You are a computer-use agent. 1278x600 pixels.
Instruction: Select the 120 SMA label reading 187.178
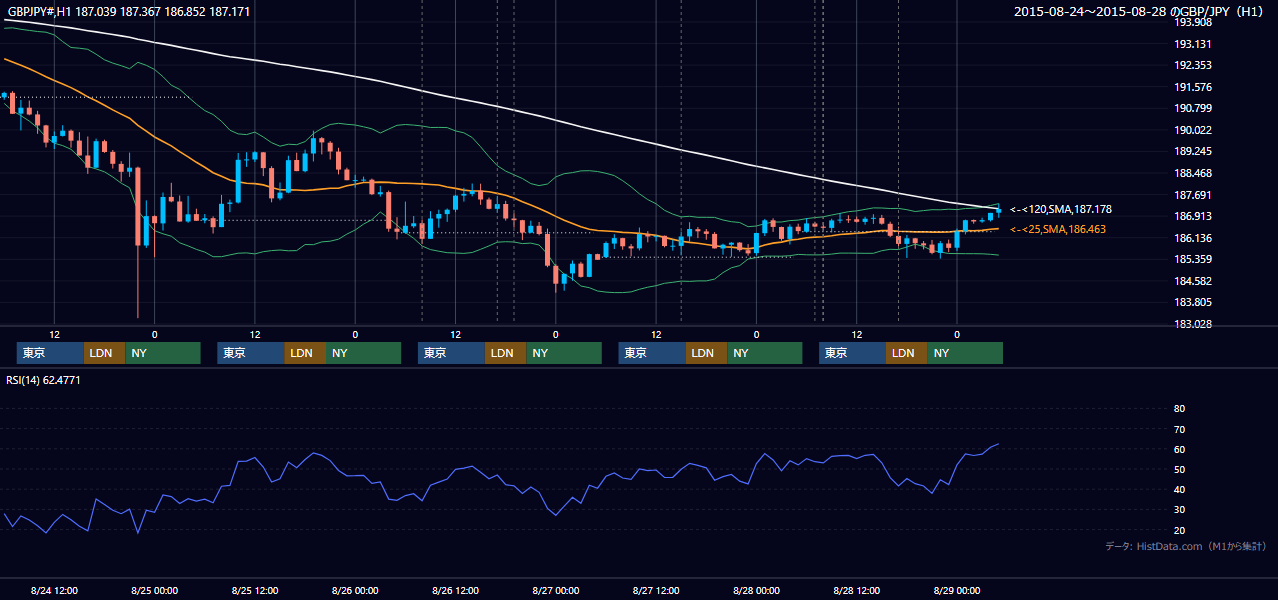1061,210
